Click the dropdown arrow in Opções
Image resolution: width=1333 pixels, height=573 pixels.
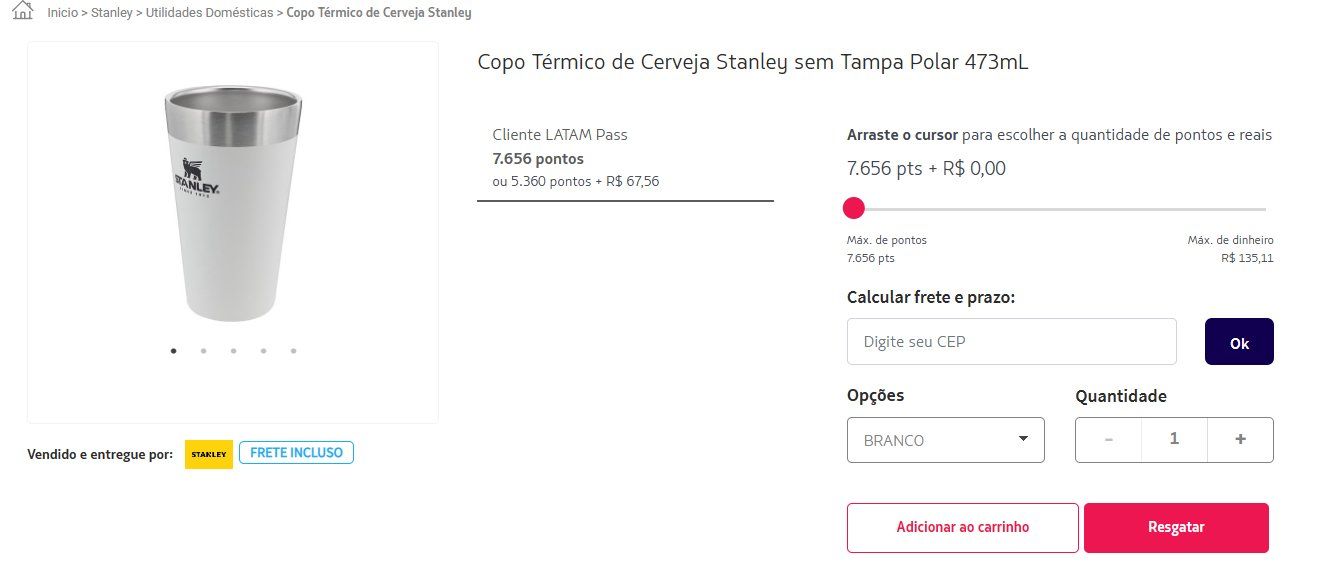click(1023, 439)
